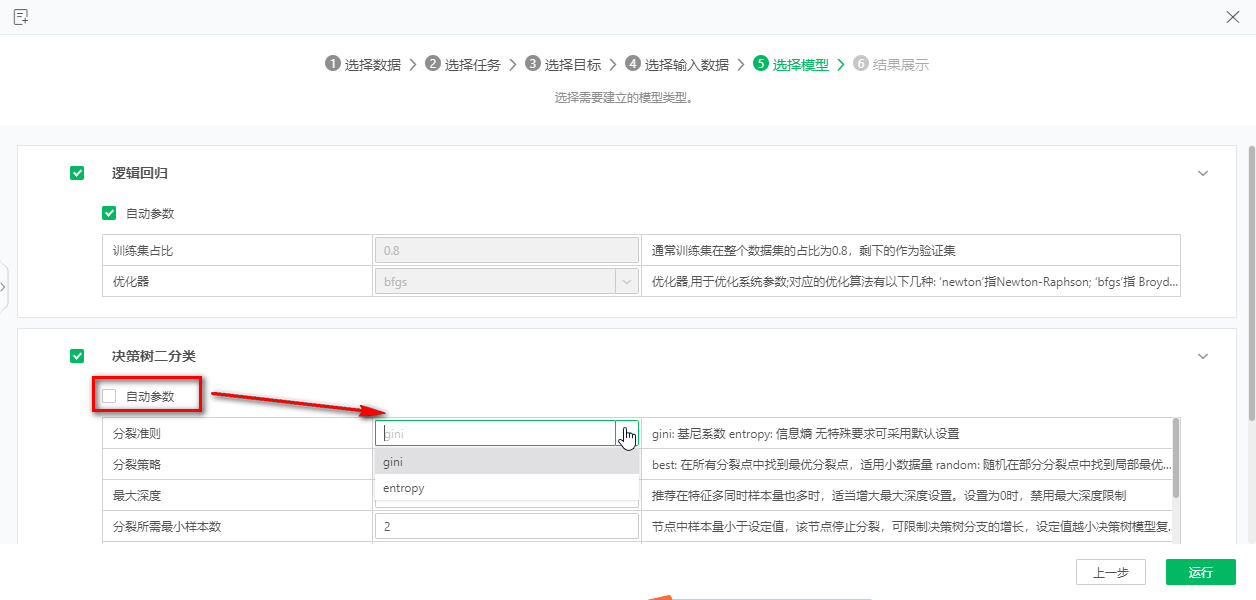1256x600 pixels.
Task: Click the 最大深度 label cell
Action: coord(238,495)
